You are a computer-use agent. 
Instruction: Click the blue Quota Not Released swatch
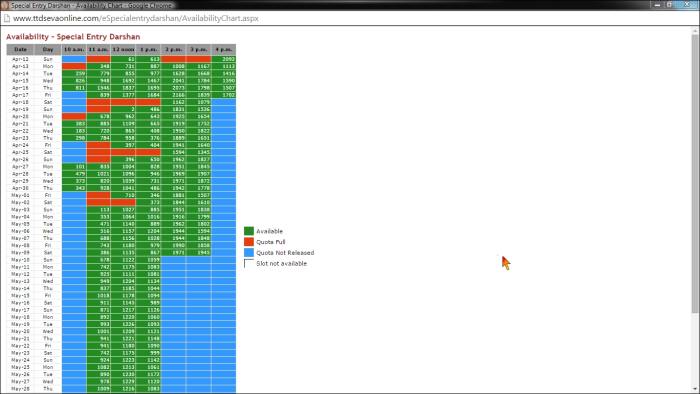(x=249, y=252)
